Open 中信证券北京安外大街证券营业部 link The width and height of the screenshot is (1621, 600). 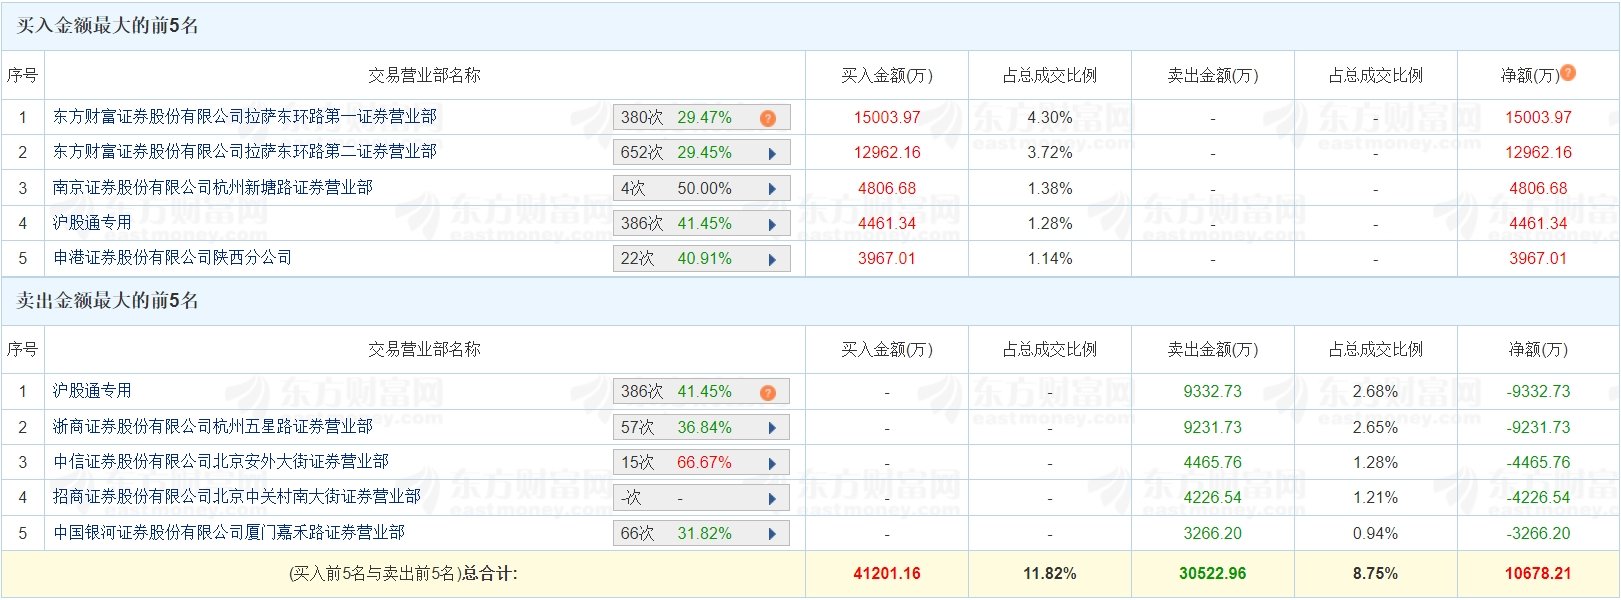[x=221, y=461]
